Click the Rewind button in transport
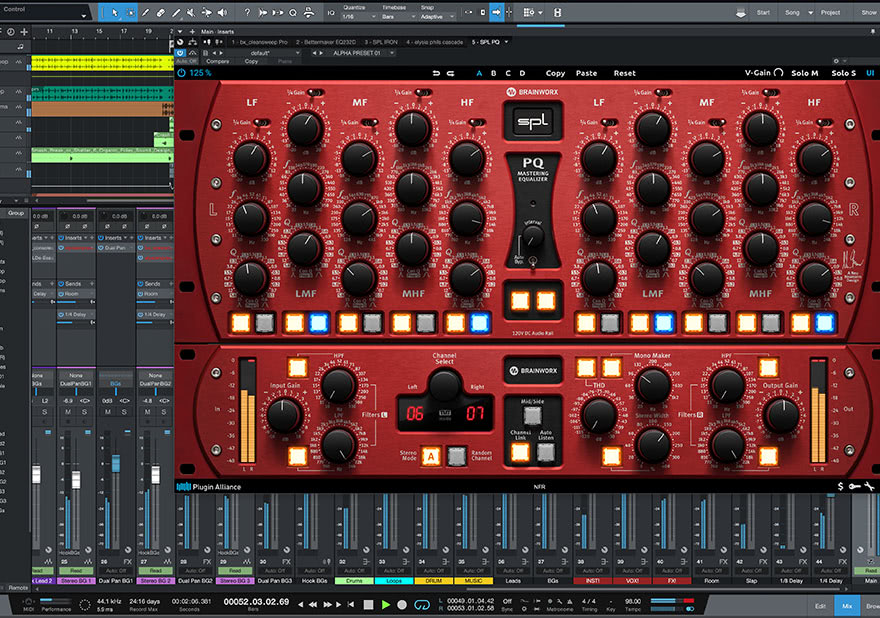880x618 pixels. (x=313, y=605)
